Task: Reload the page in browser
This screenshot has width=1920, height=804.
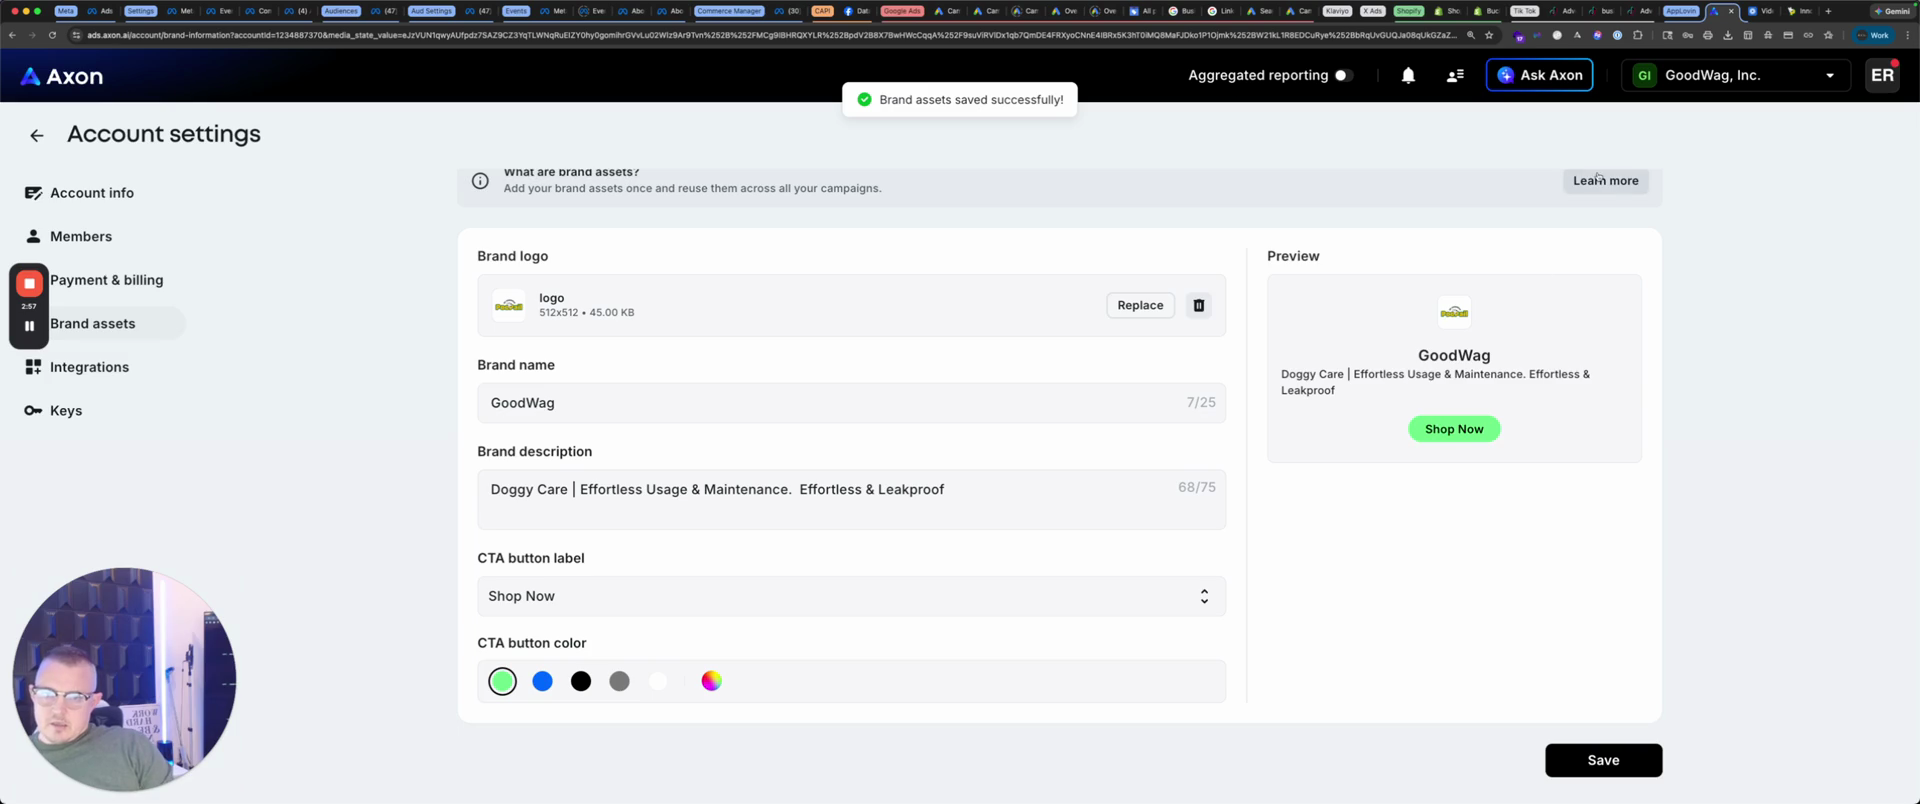Action: tap(52, 35)
